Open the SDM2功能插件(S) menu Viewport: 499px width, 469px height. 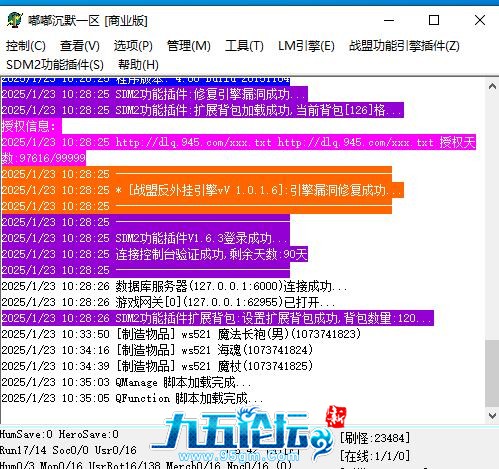click(x=55, y=65)
